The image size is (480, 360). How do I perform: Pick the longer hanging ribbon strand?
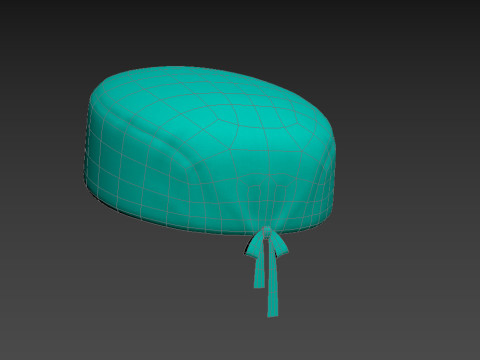(273, 278)
